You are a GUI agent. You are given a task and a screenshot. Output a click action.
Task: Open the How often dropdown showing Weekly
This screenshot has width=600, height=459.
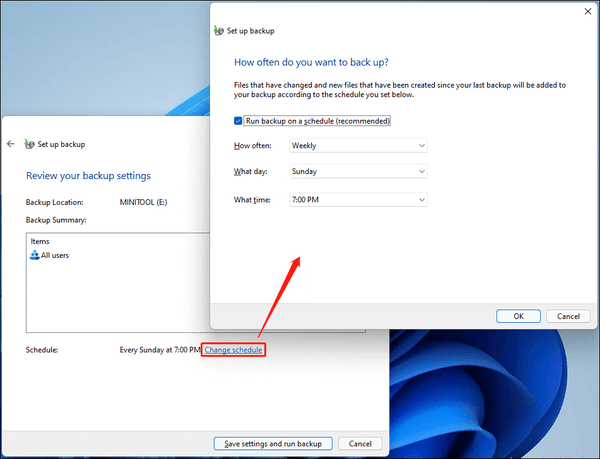[358, 146]
